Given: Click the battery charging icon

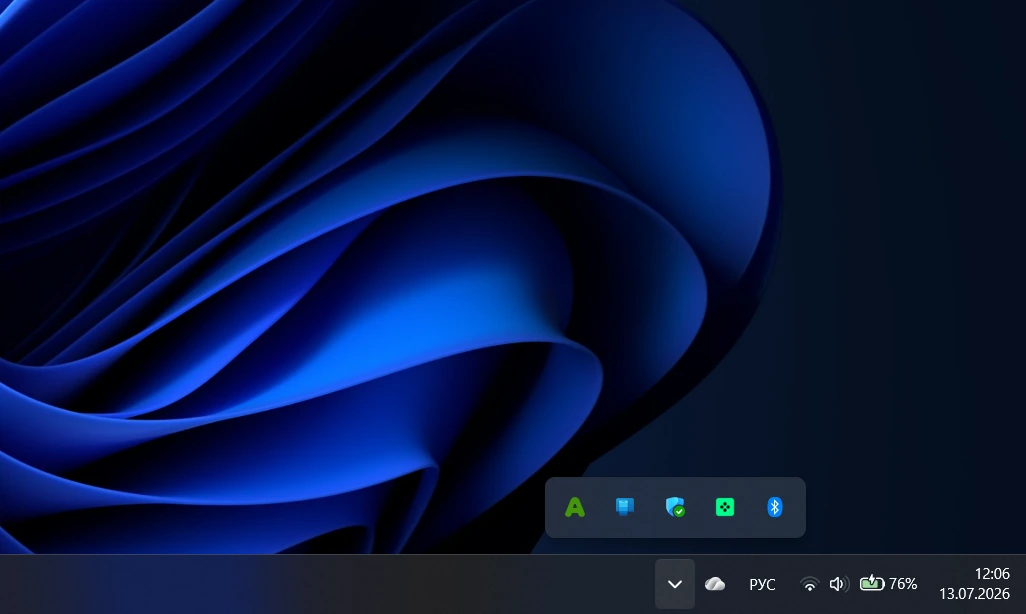Looking at the screenshot, I should 872,583.
